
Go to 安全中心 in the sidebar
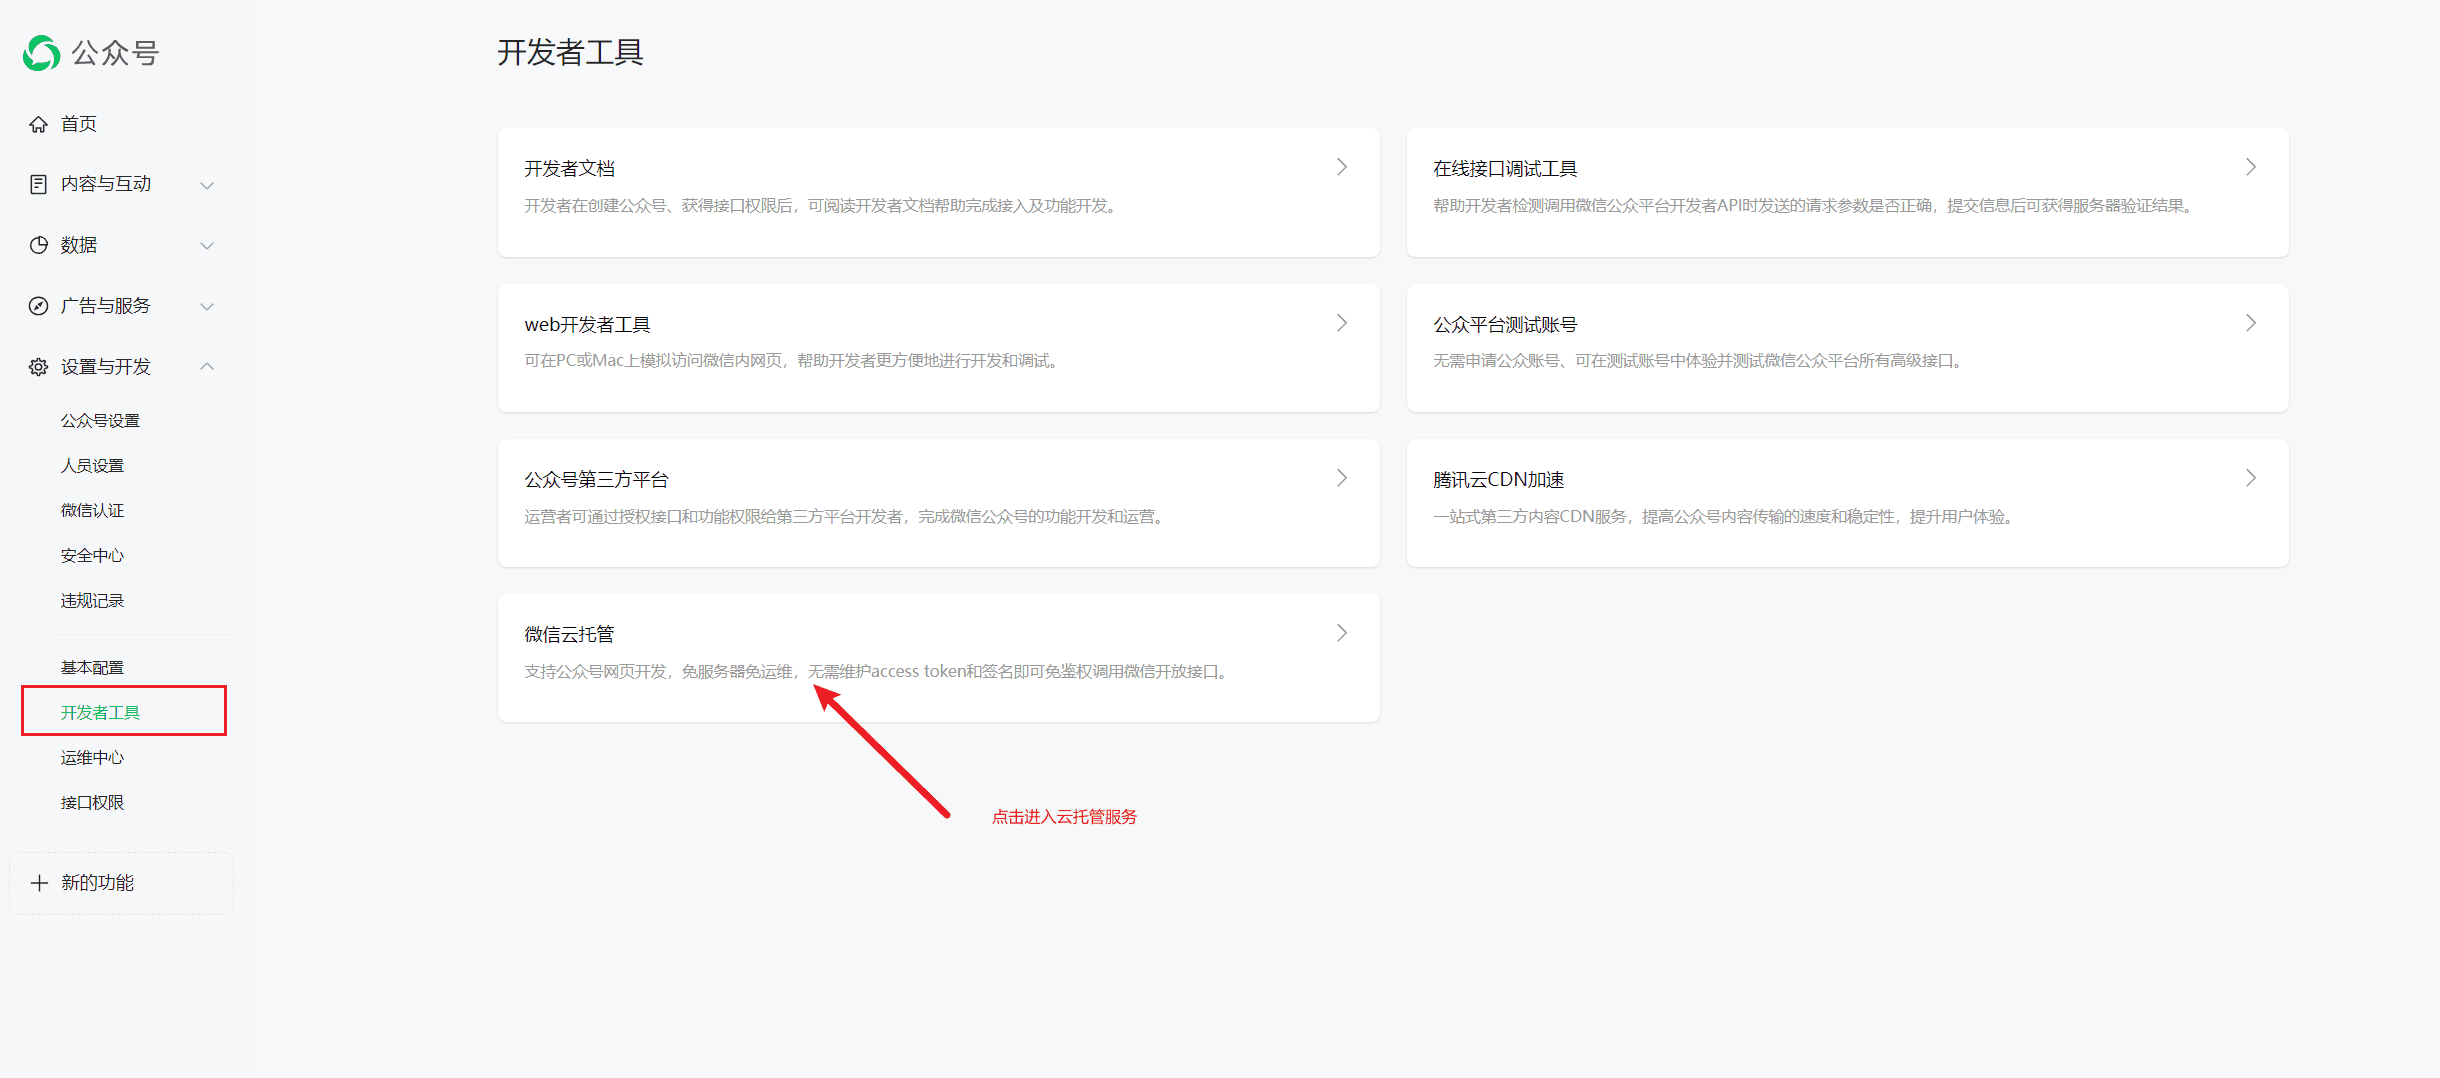tap(92, 556)
